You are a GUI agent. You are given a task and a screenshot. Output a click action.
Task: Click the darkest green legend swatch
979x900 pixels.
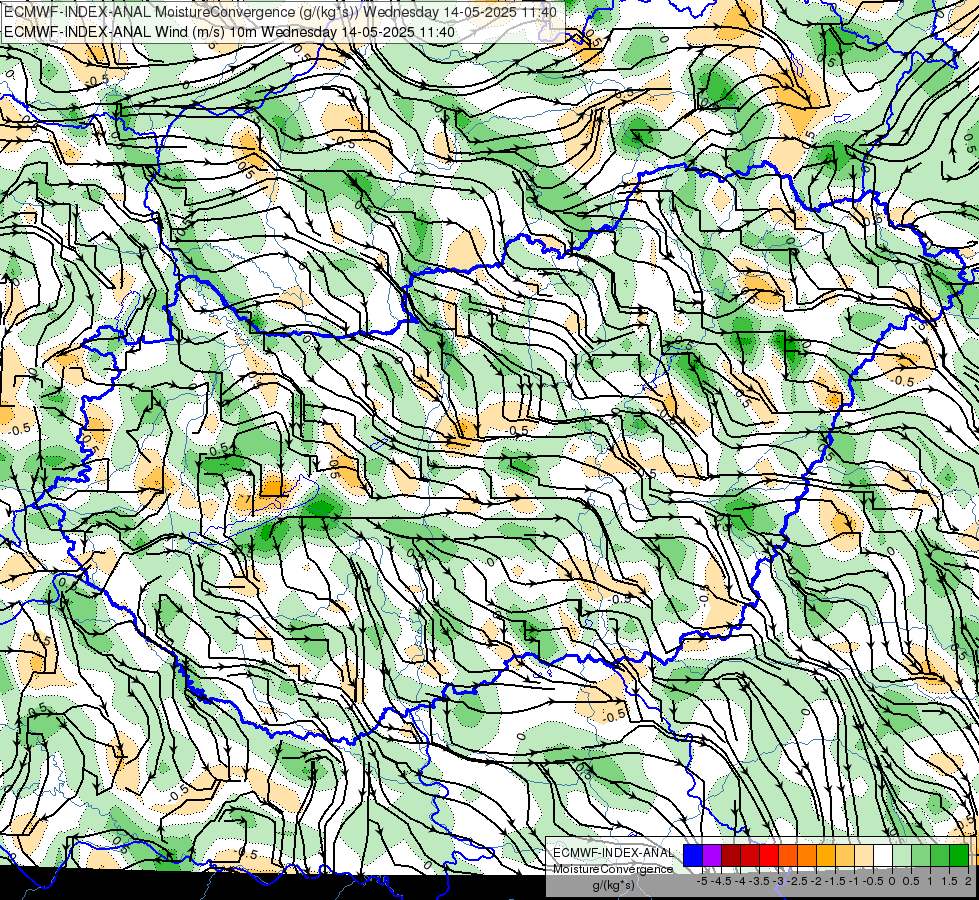coord(959,855)
